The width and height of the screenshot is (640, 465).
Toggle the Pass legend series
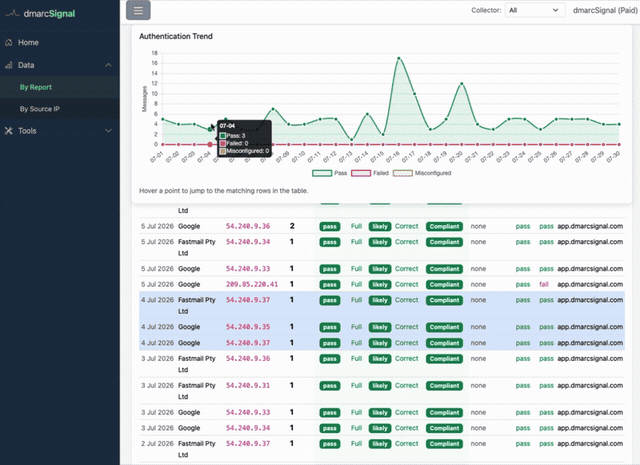click(x=329, y=173)
